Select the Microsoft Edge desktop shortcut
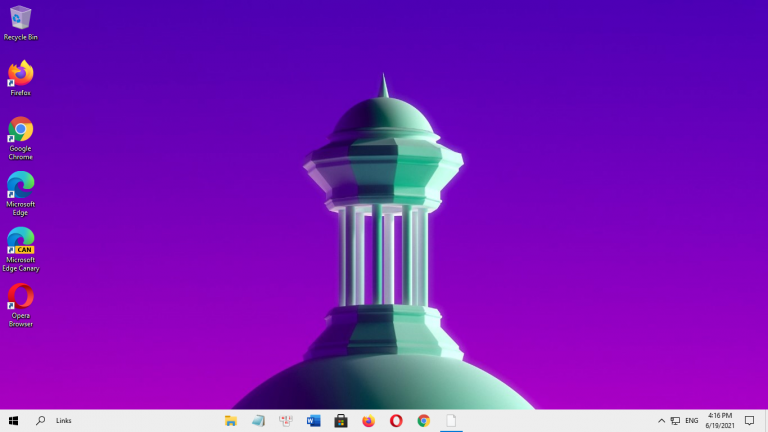Image resolution: width=768 pixels, height=432 pixels. click(21, 194)
